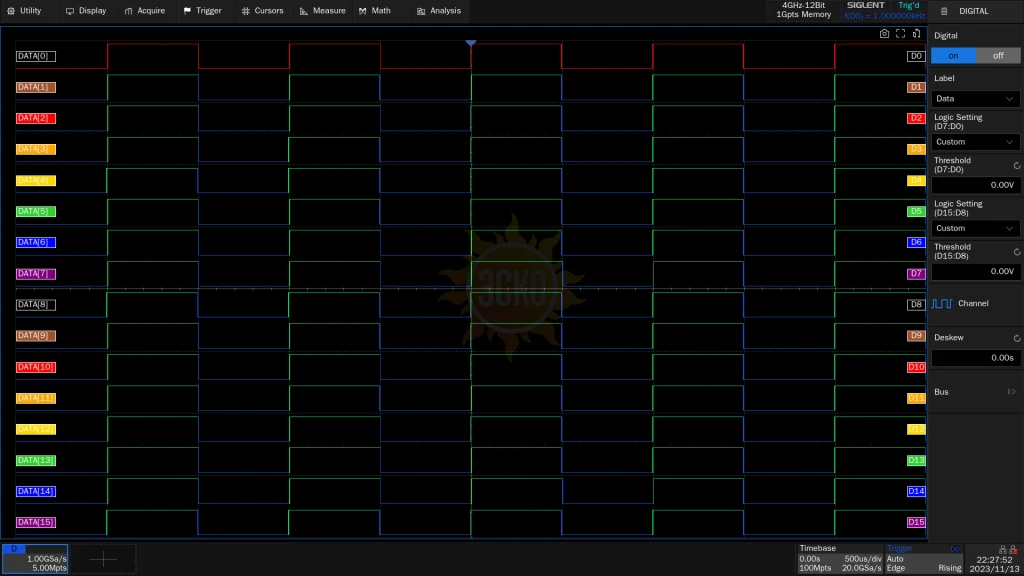Select the D13 channel tag
The height and width of the screenshot is (576, 1024).
[916, 460]
